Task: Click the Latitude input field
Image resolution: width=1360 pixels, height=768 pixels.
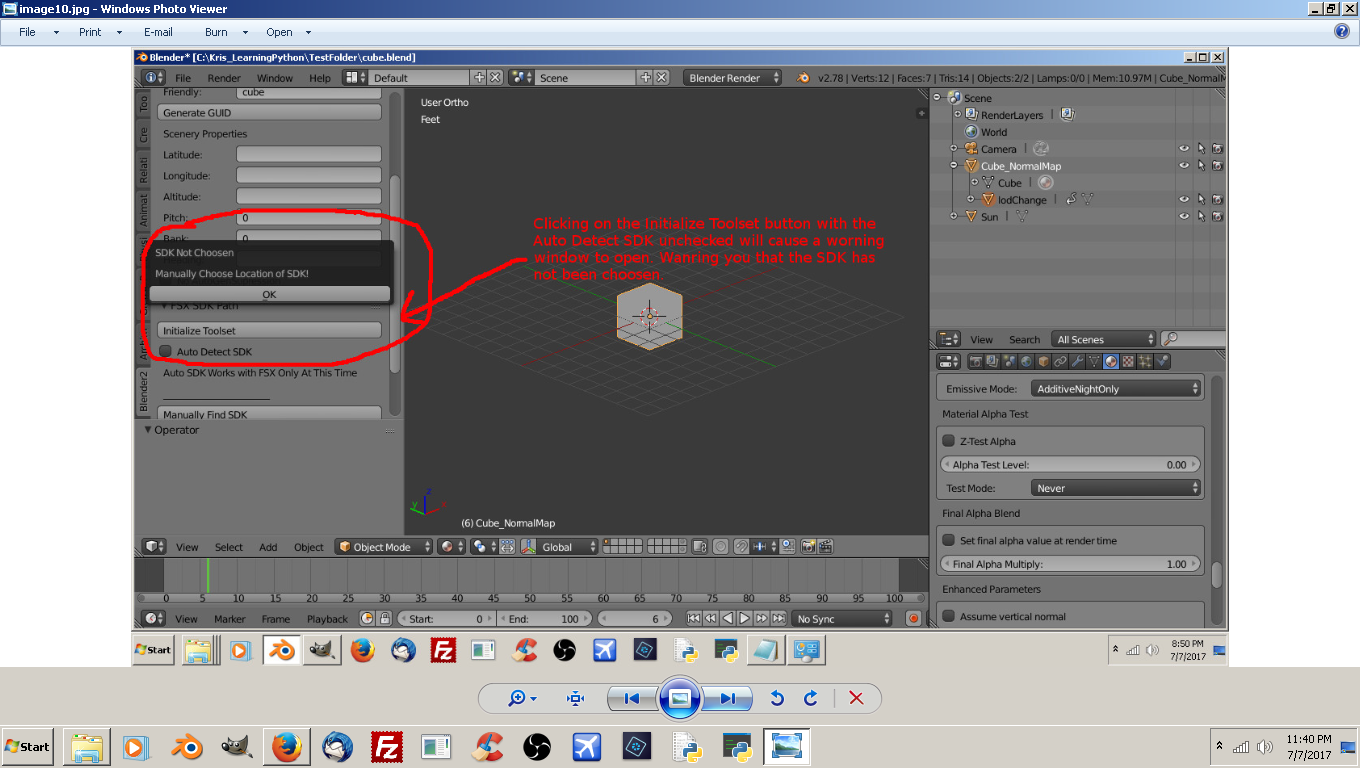Action: tap(309, 155)
